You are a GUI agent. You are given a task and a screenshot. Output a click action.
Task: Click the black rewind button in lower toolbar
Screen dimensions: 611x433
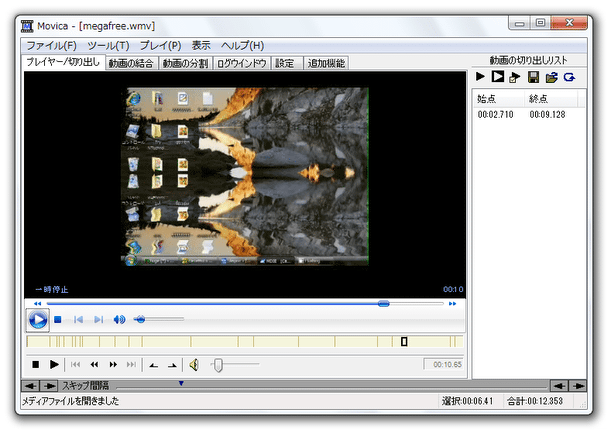[x=94, y=364]
